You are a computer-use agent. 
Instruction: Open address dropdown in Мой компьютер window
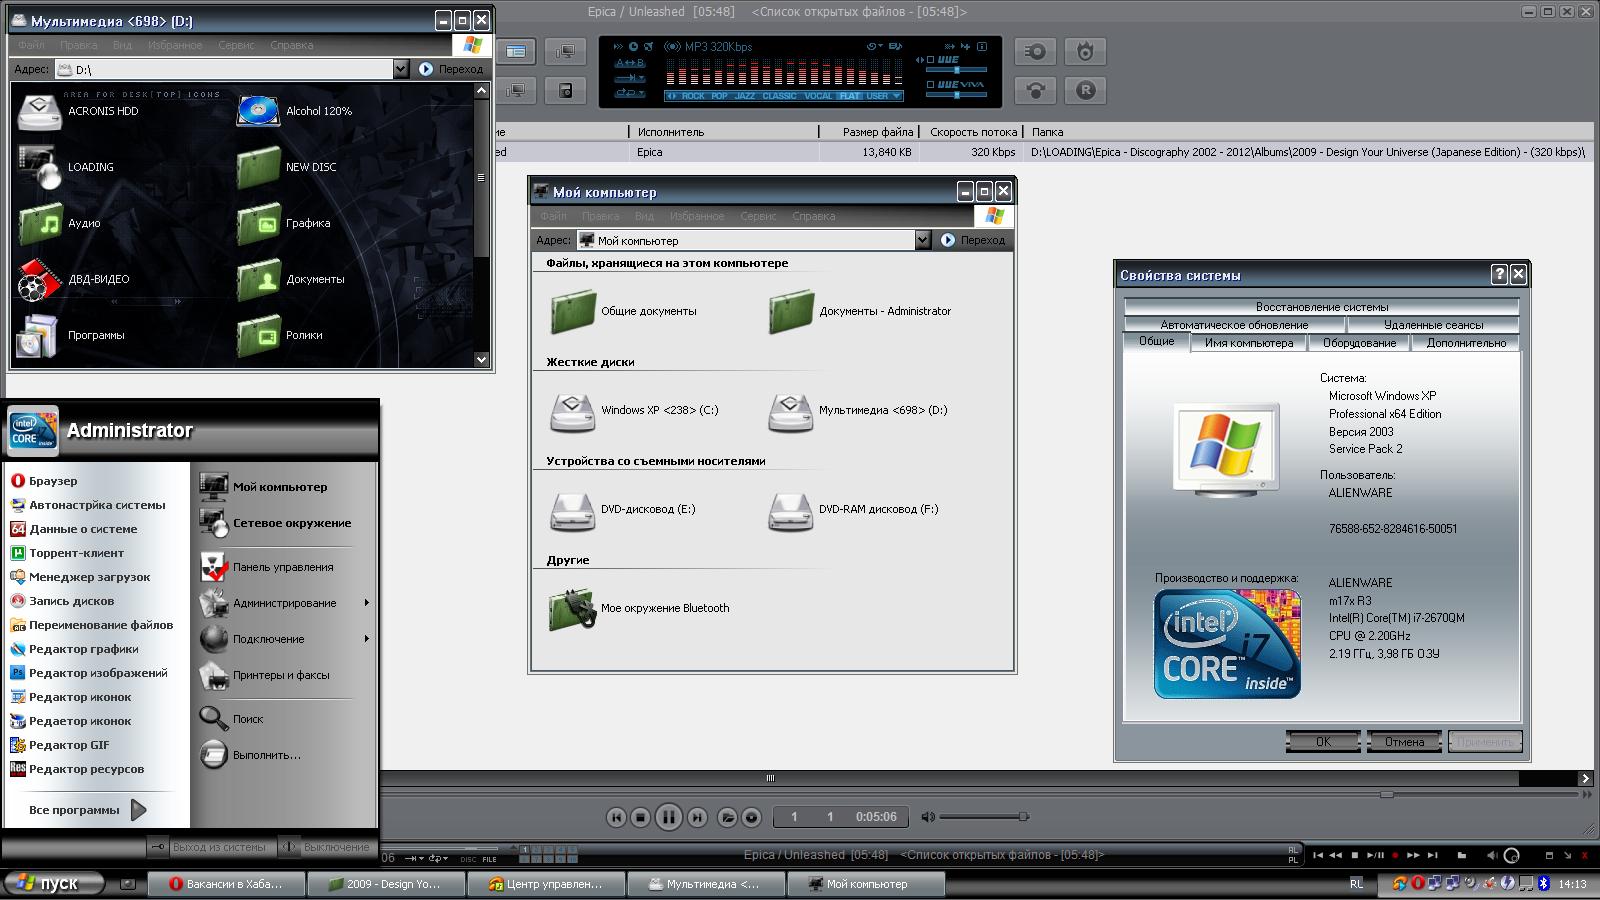pos(923,240)
